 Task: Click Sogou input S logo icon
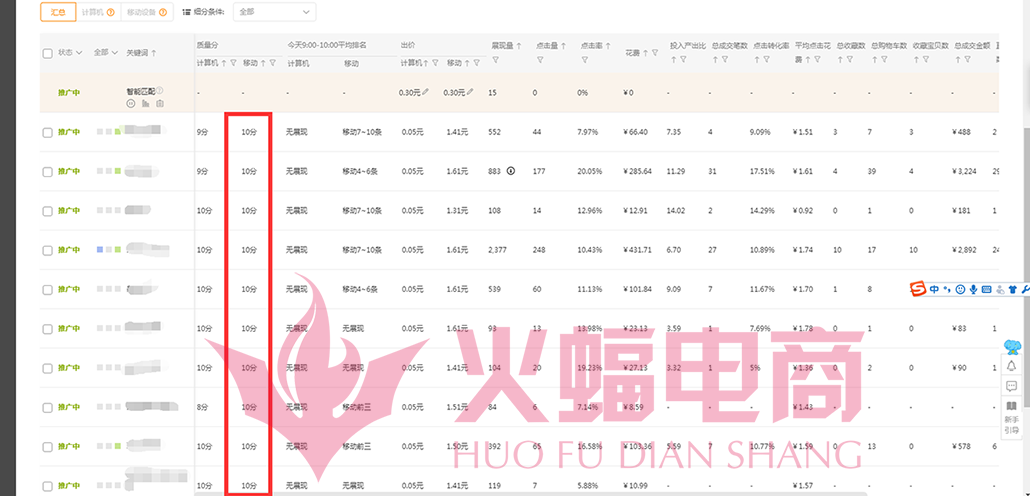click(x=918, y=288)
